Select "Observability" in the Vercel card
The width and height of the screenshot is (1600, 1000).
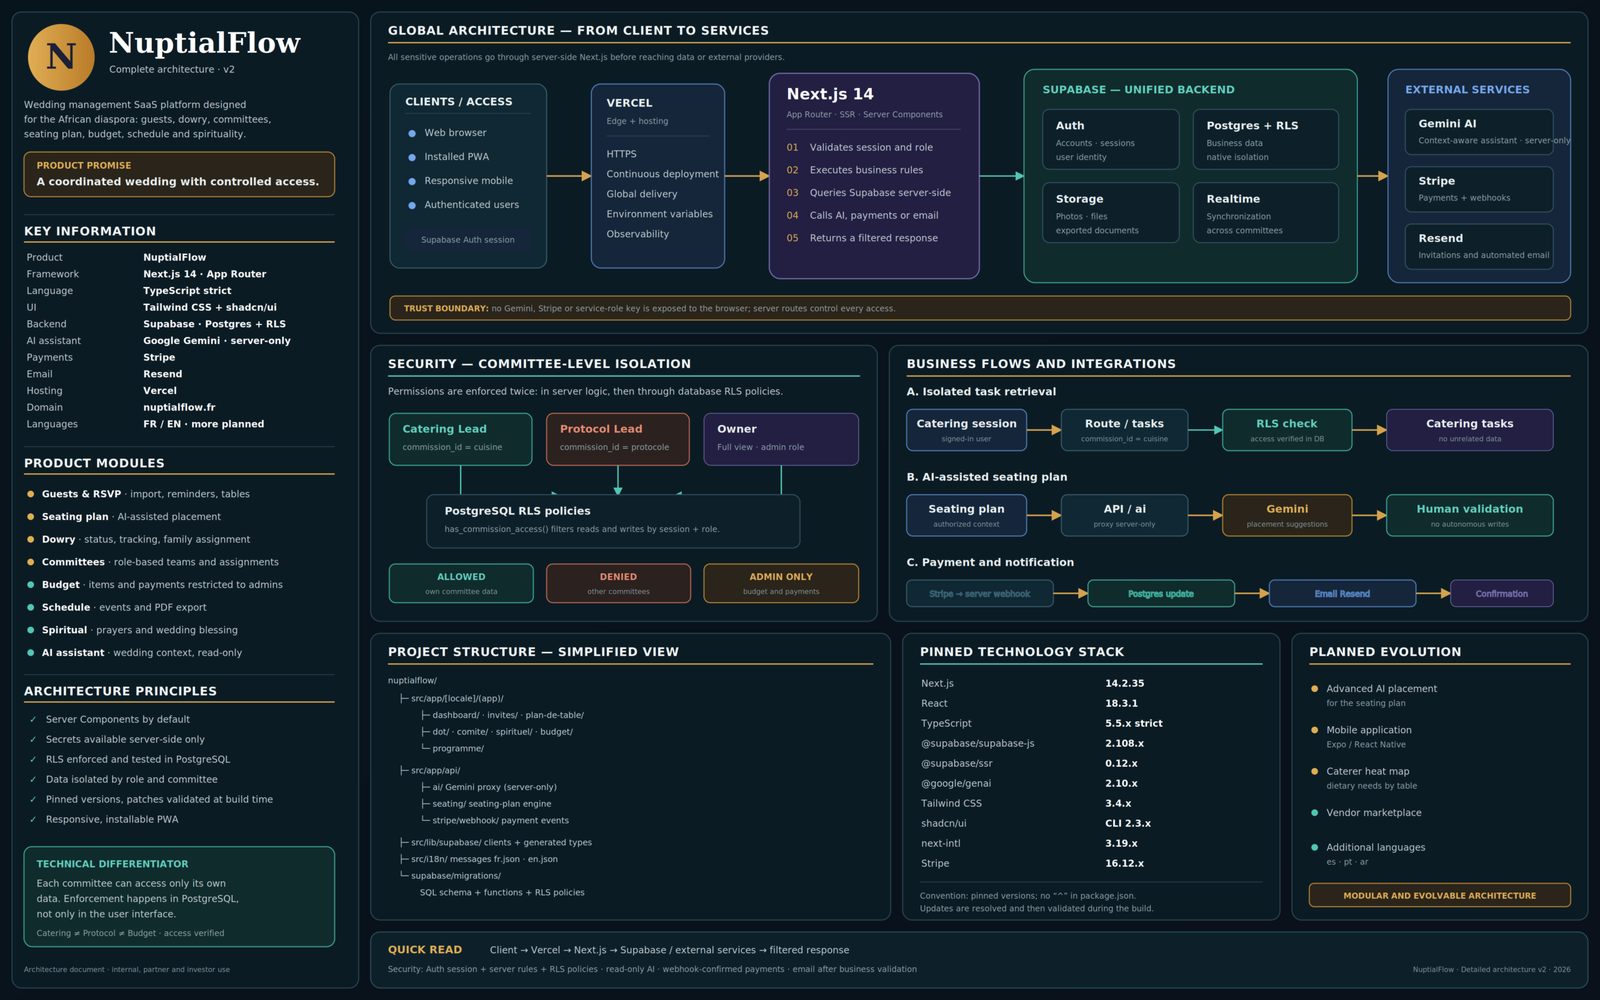pyautogui.click(x=637, y=234)
